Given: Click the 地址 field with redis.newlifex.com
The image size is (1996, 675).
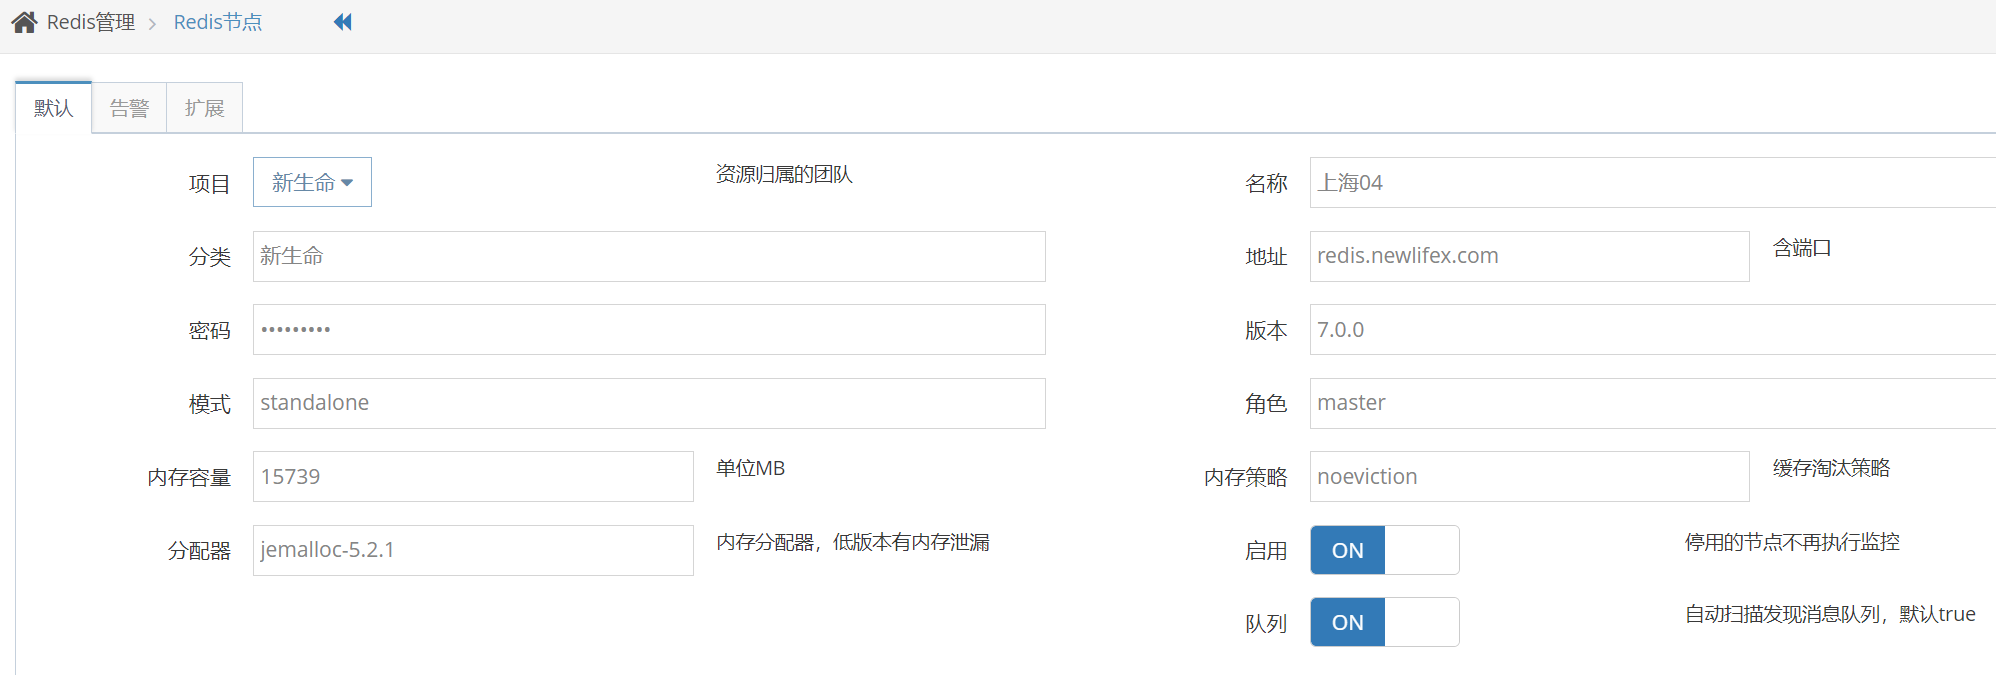Looking at the screenshot, I should 1530,256.
